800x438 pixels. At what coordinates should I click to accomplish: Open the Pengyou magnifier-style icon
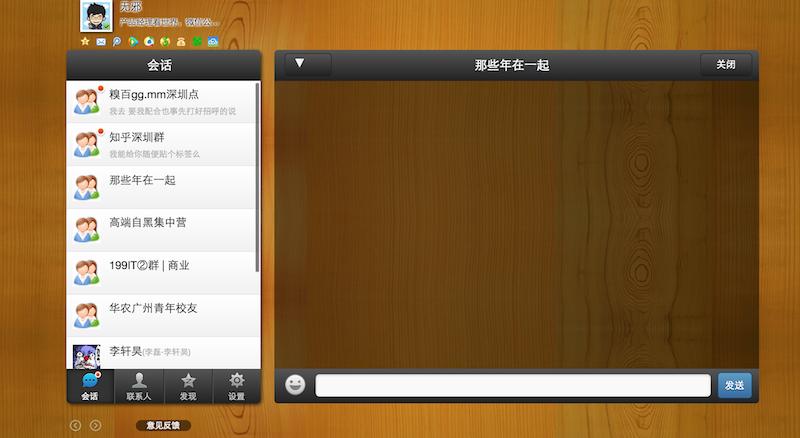tap(117, 41)
